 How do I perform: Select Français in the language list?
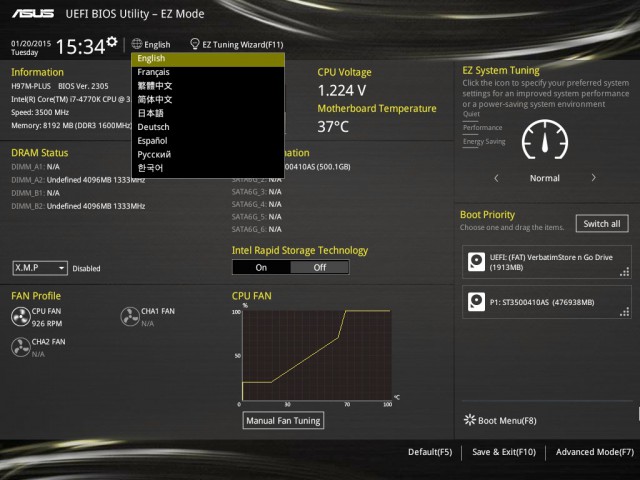coord(208,72)
